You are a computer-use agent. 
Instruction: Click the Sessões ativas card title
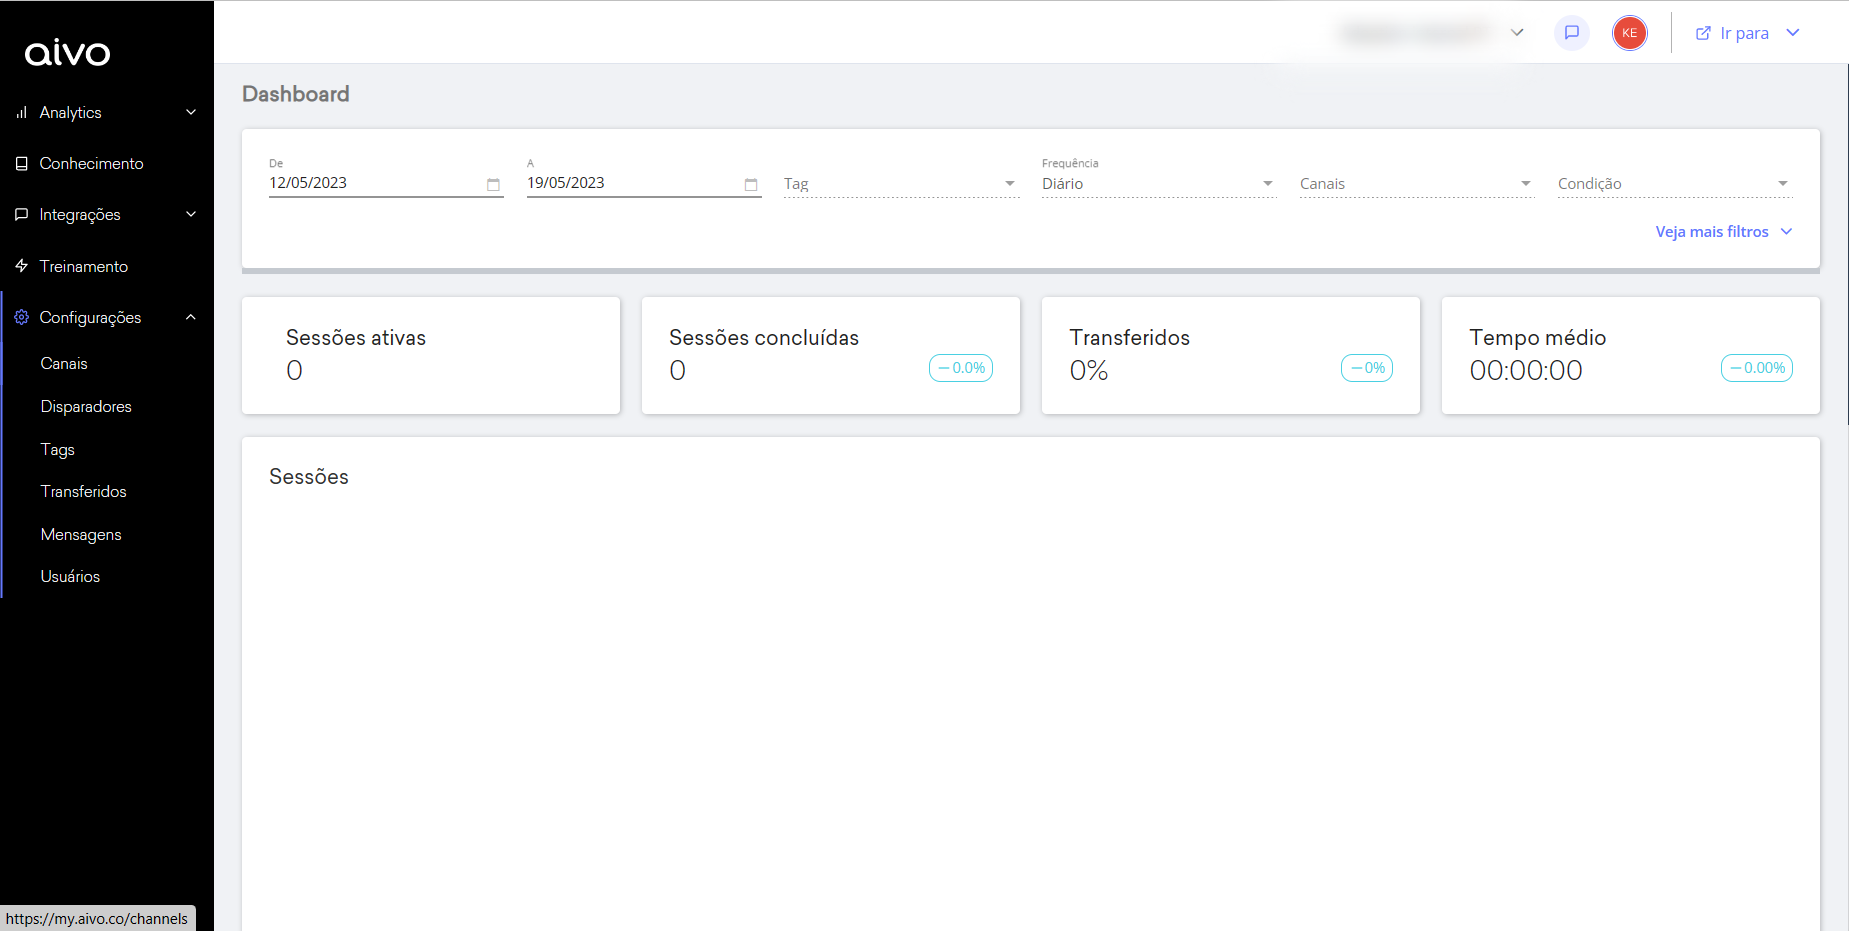pyautogui.click(x=356, y=338)
